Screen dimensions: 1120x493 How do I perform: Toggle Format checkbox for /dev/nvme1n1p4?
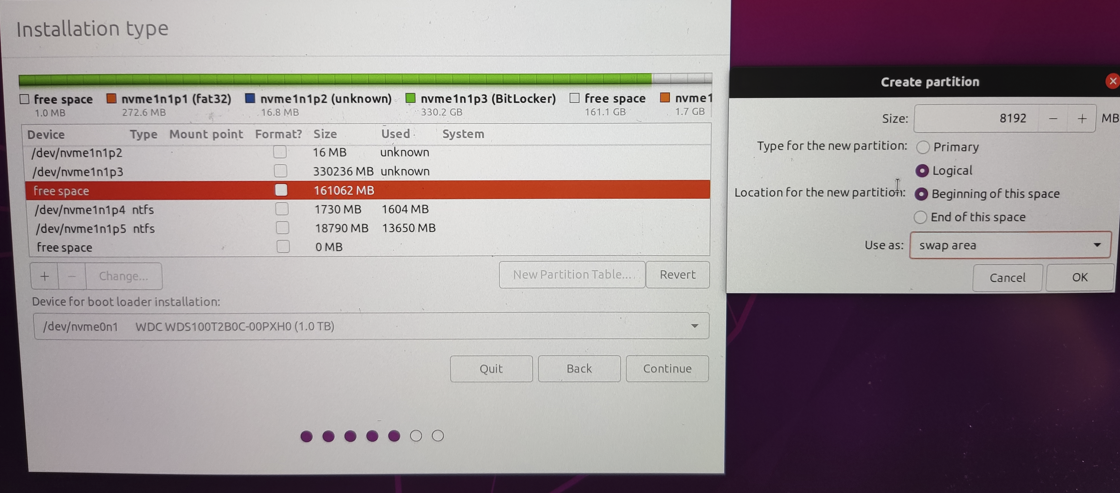[282, 209]
